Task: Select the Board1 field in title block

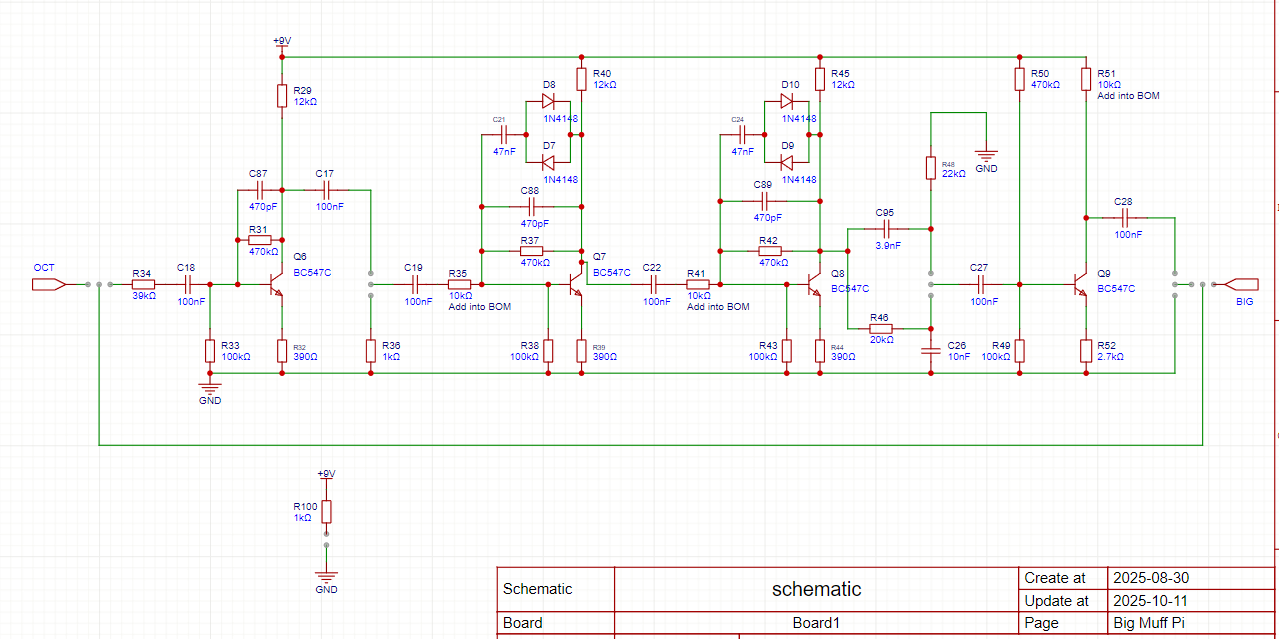Action: pyautogui.click(x=816, y=623)
